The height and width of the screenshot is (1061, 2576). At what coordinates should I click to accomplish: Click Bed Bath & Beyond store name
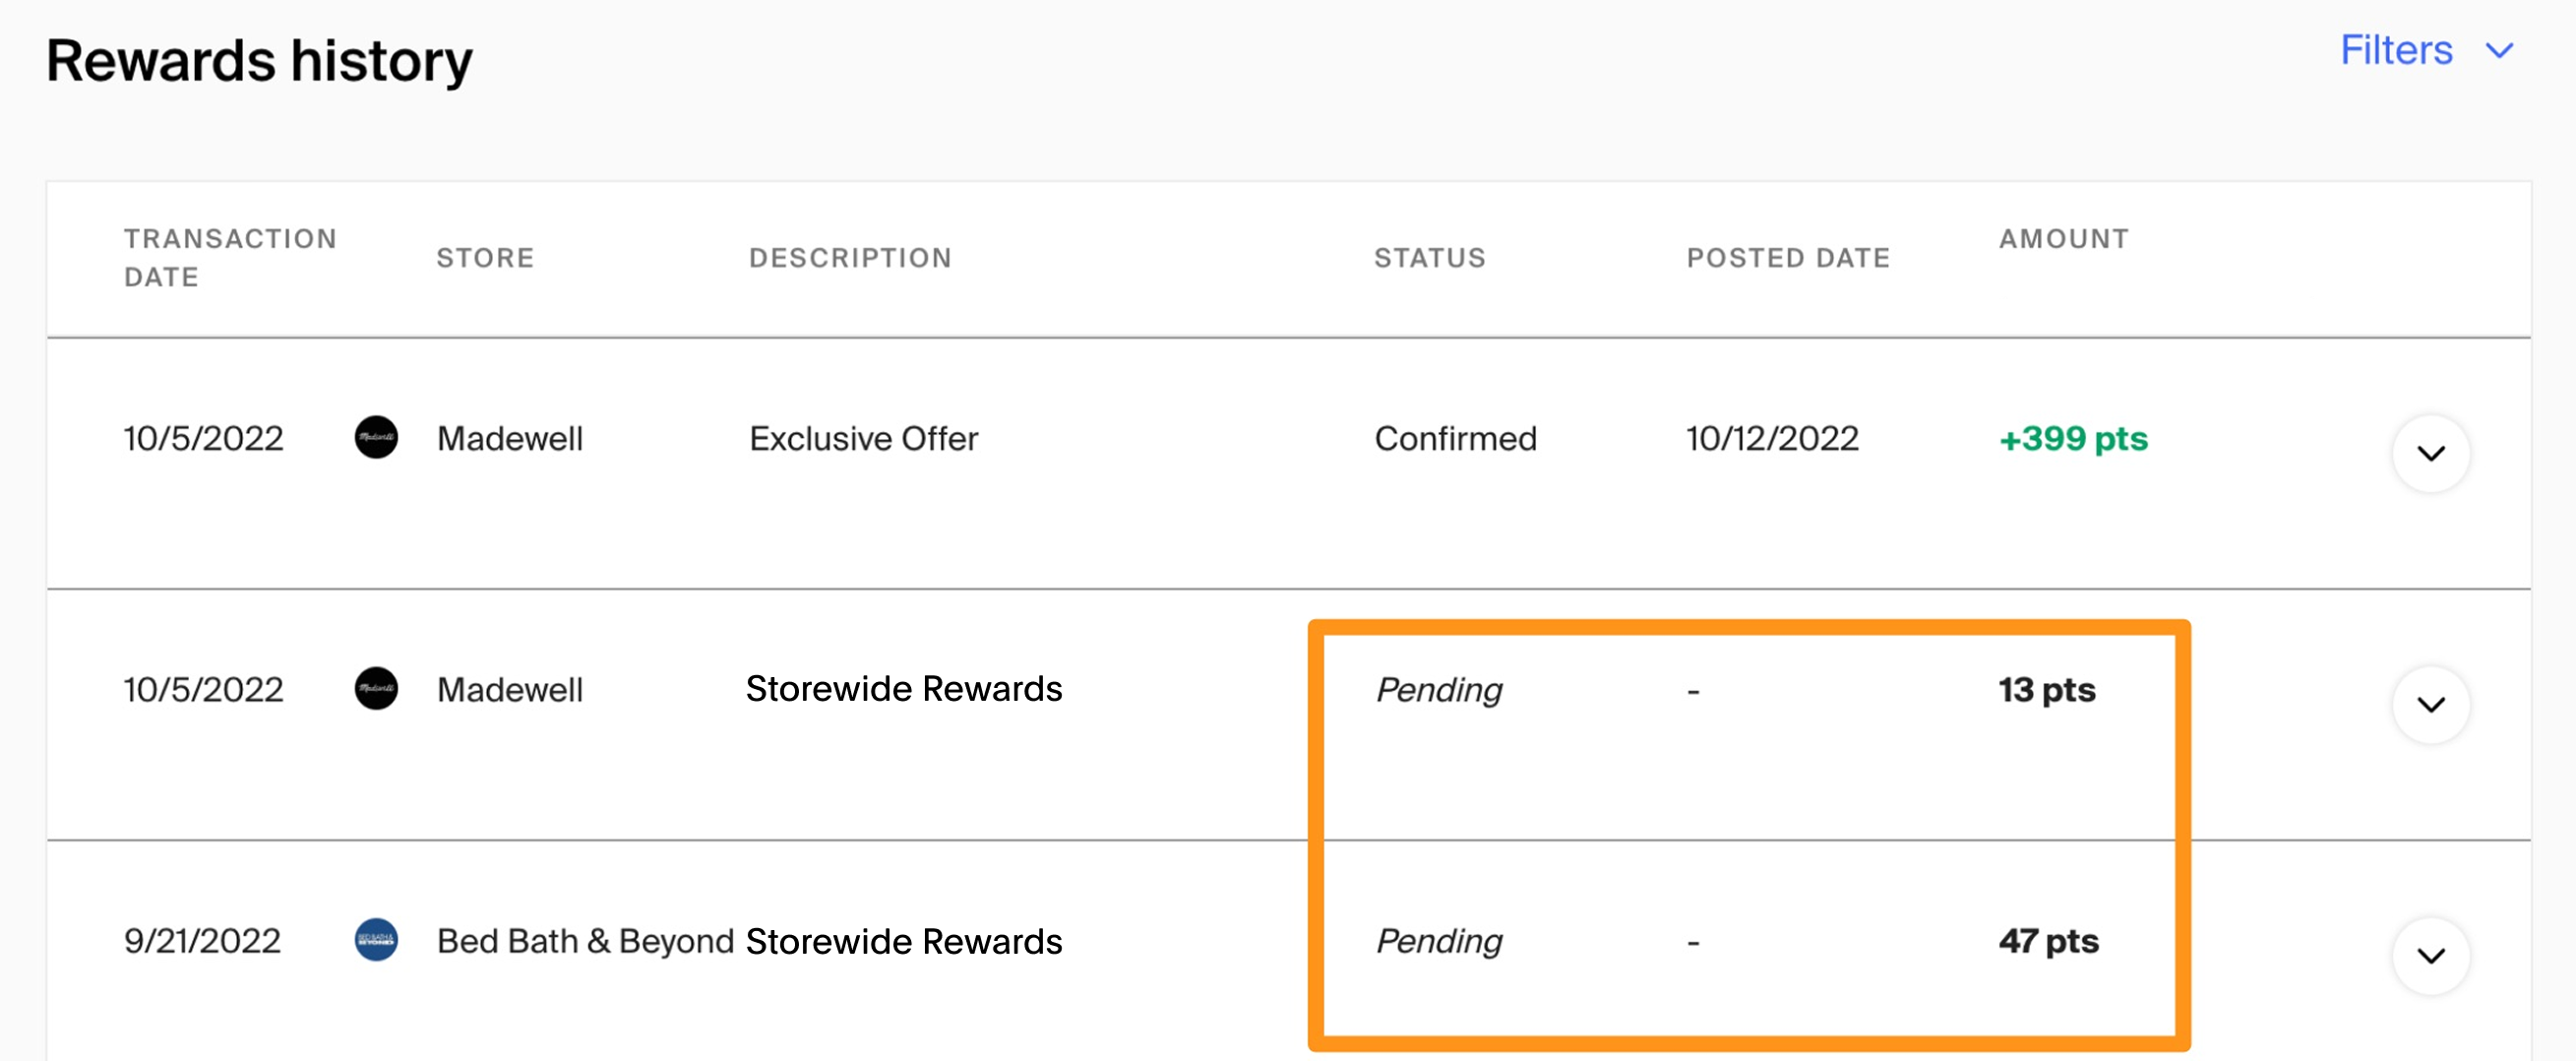click(585, 940)
